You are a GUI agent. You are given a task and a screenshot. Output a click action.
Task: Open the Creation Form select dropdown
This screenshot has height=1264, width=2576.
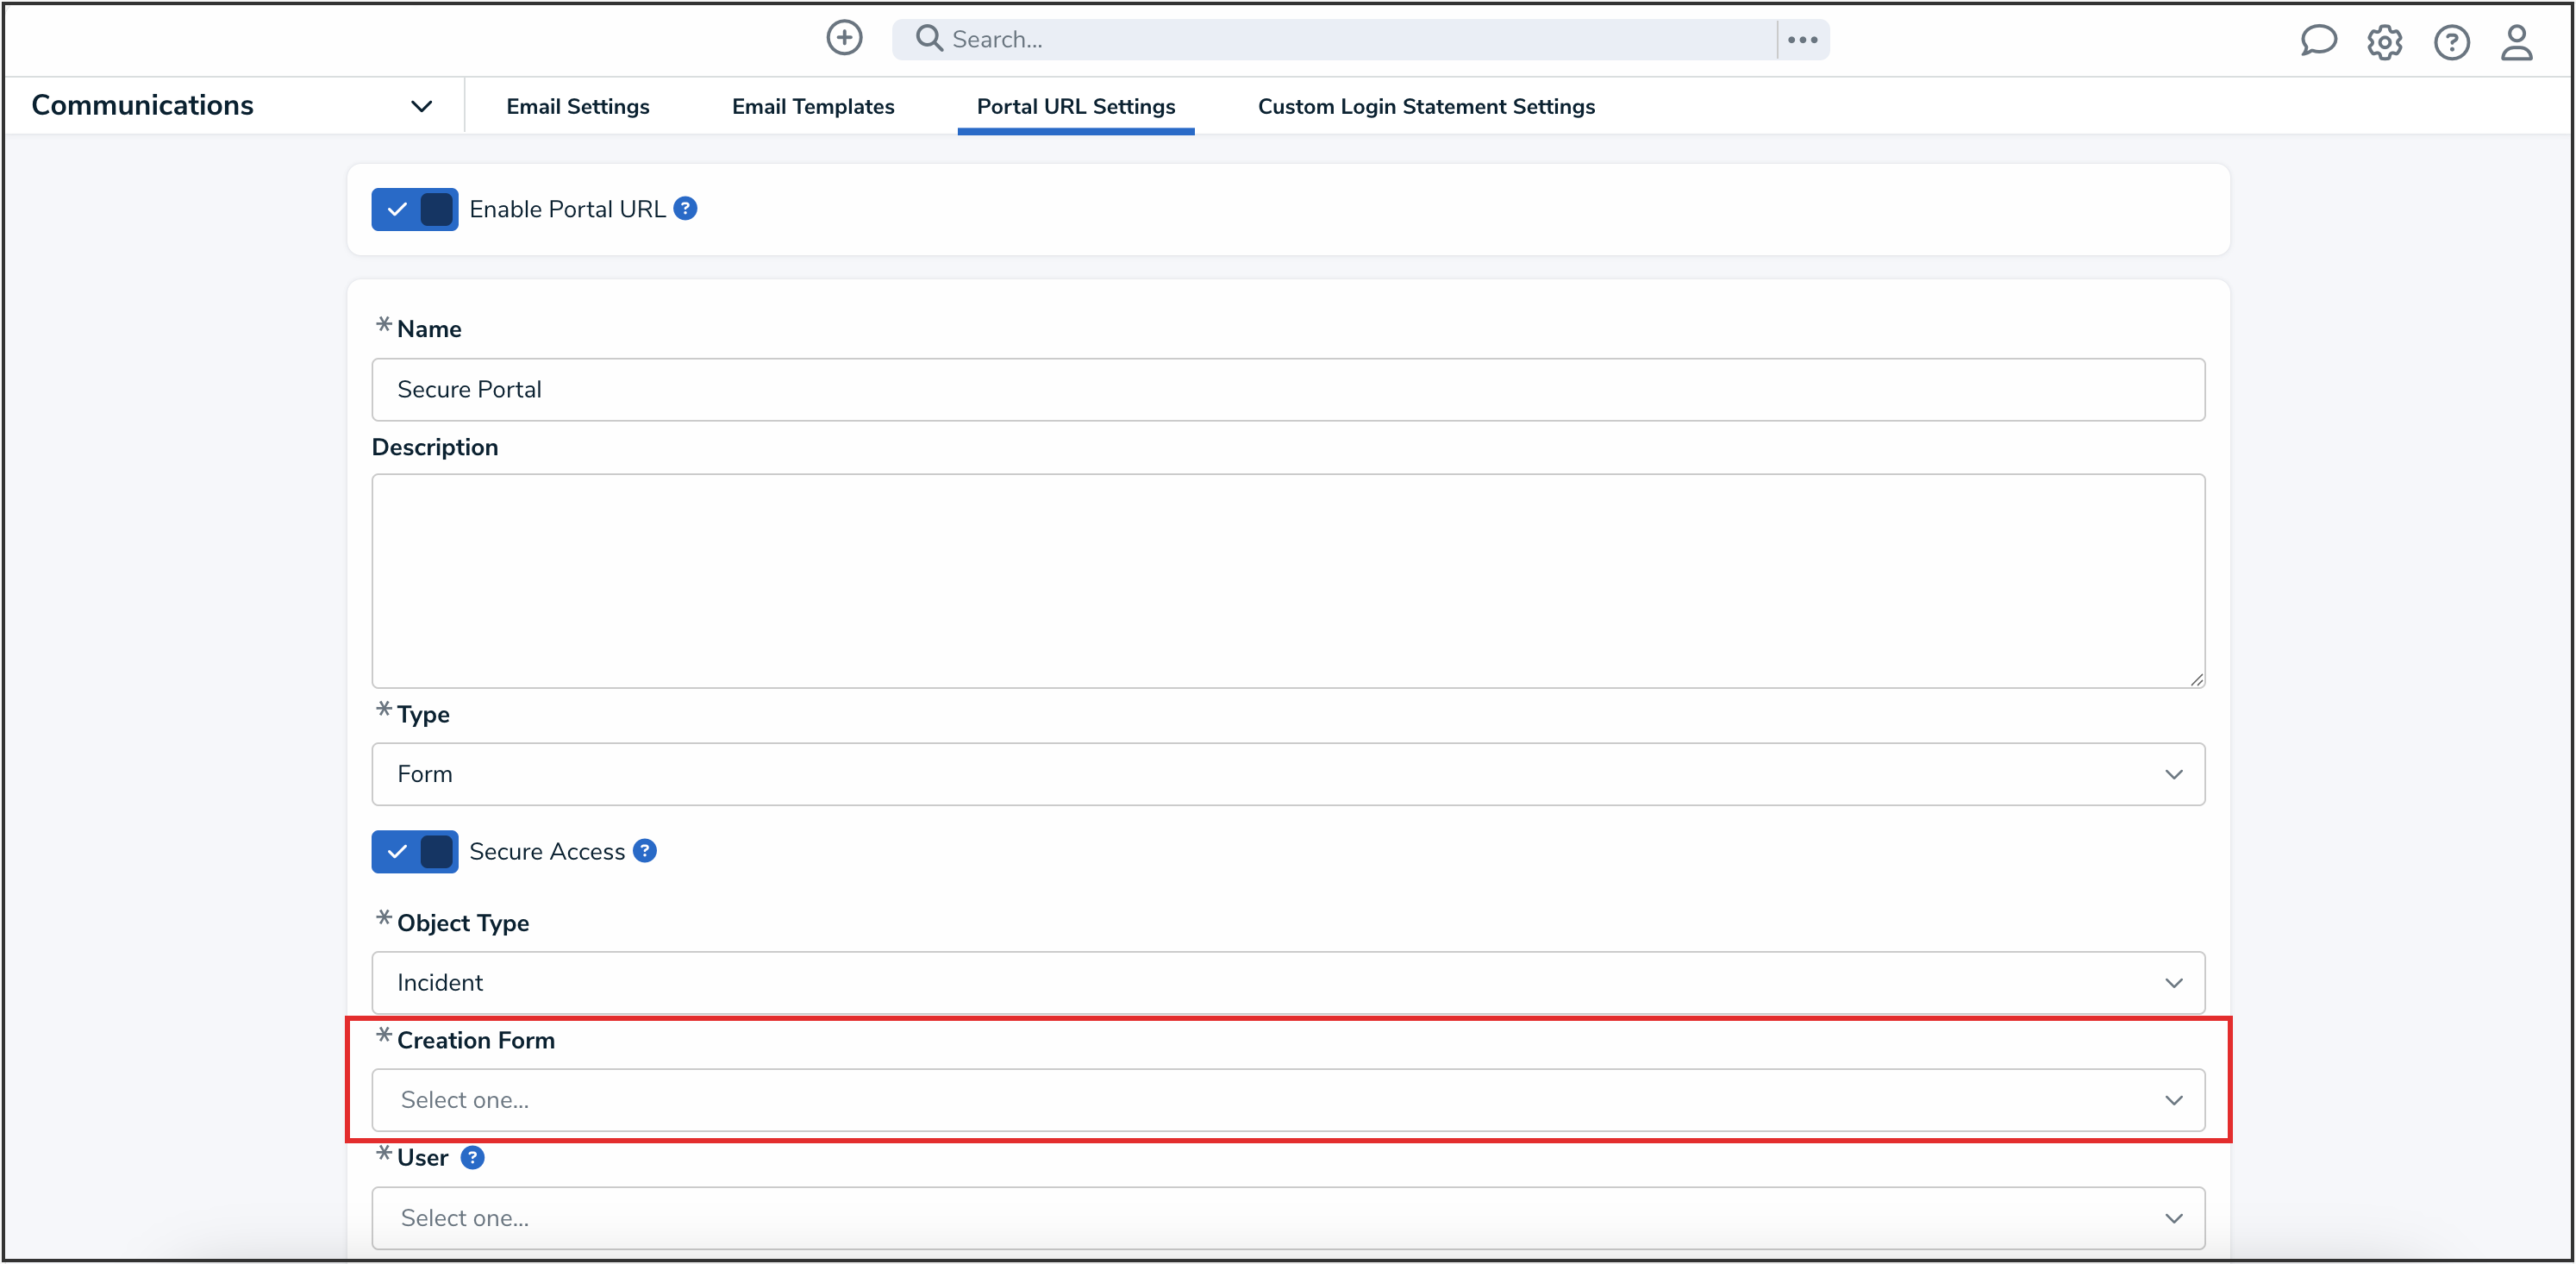[x=1288, y=1100]
